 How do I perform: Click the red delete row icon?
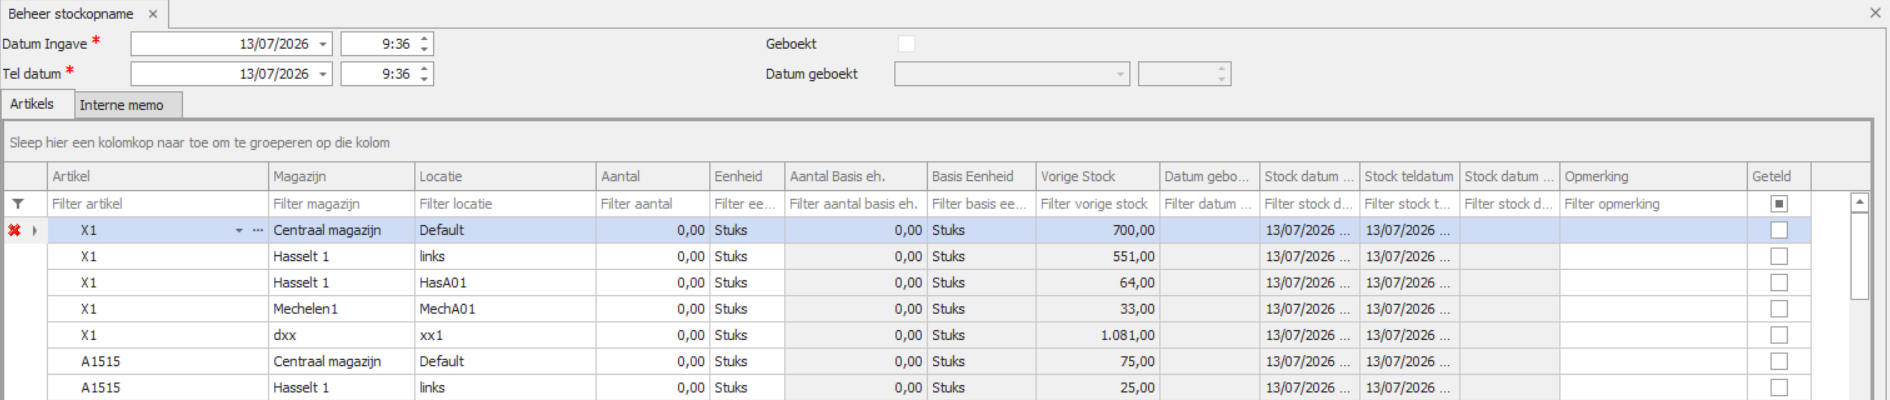14,230
